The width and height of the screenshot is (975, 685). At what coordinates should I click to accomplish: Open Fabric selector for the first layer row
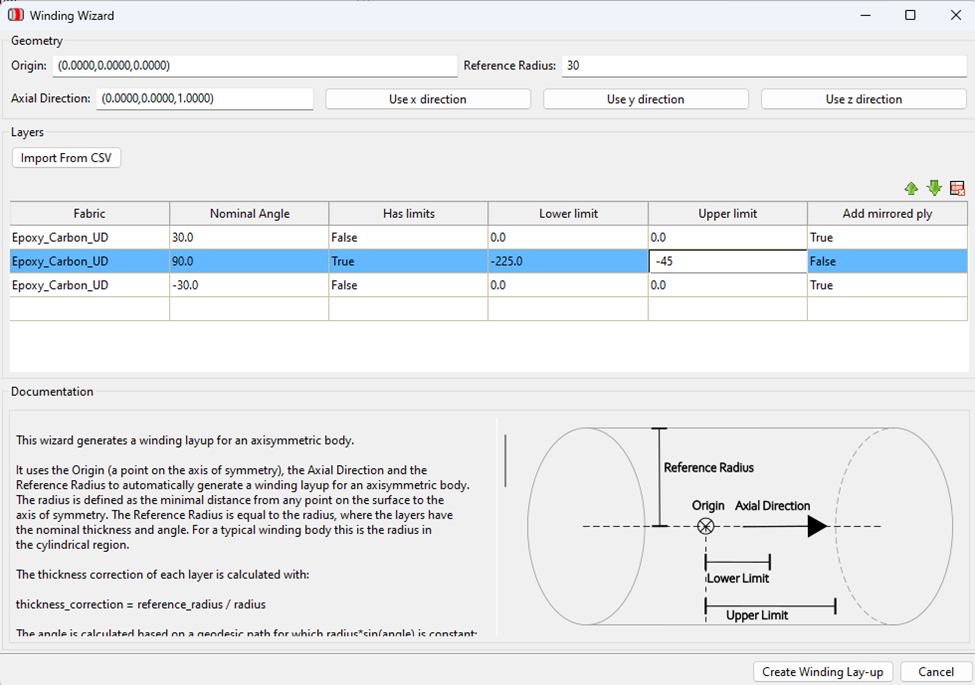pos(88,237)
